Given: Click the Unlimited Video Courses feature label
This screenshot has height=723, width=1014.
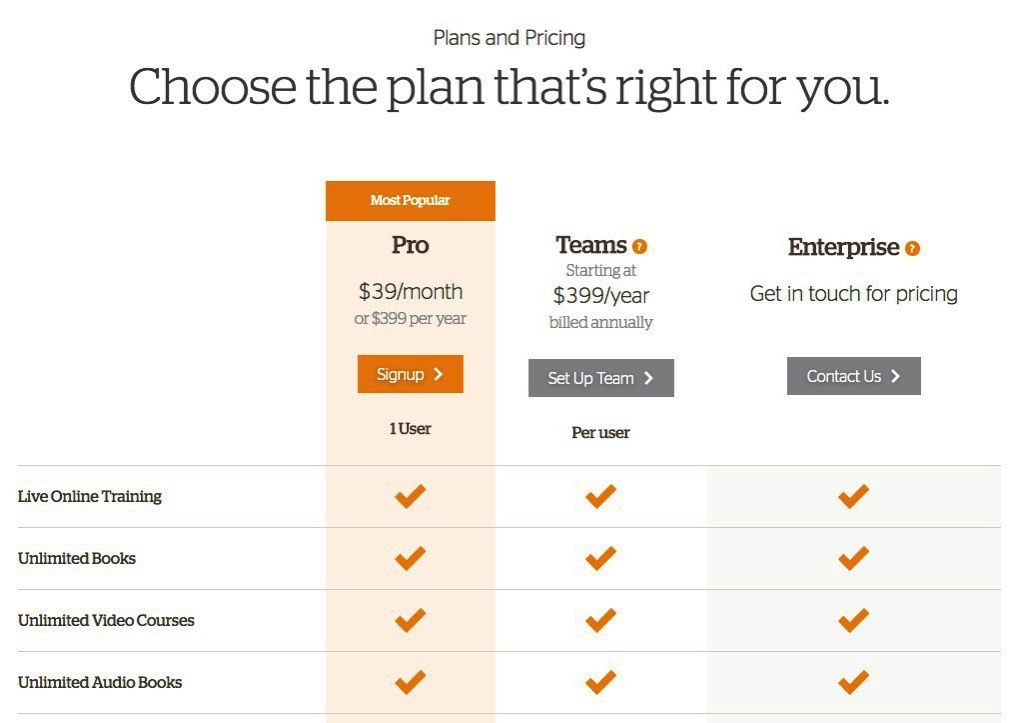Looking at the screenshot, I should pos(106,620).
